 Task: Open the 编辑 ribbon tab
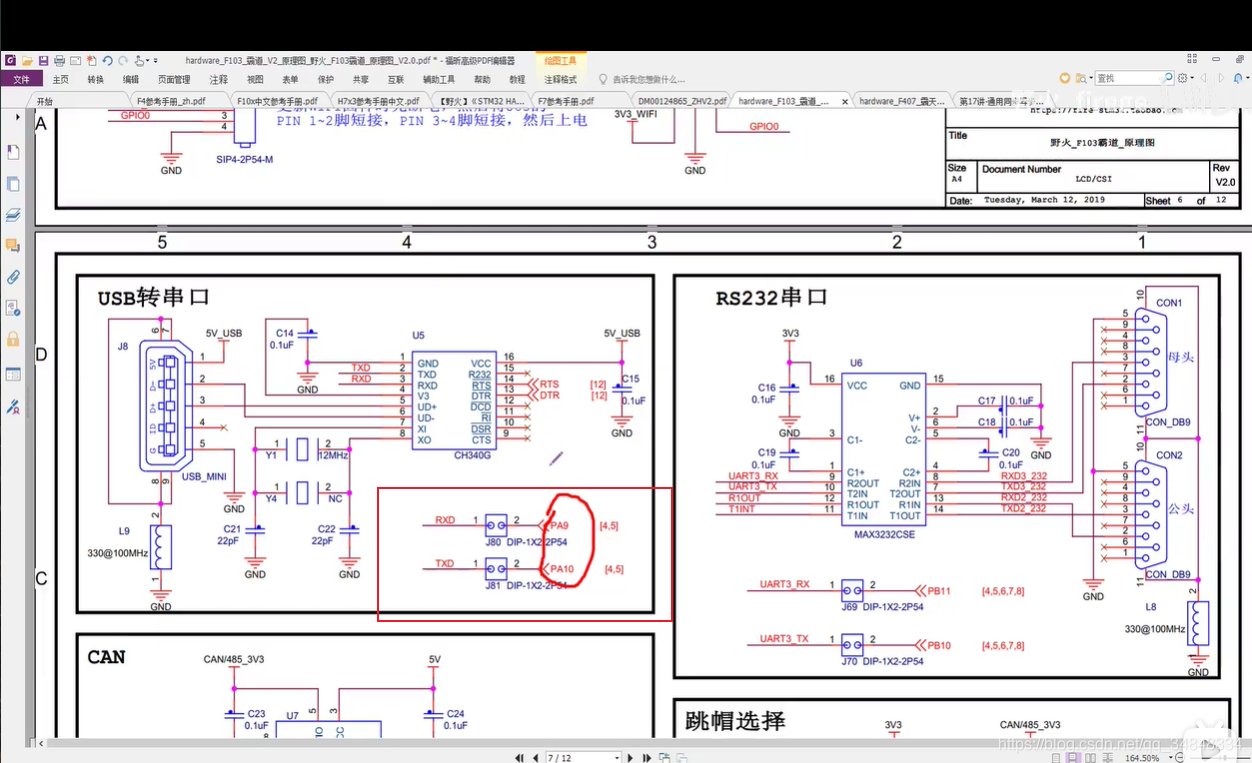(131, 80)
